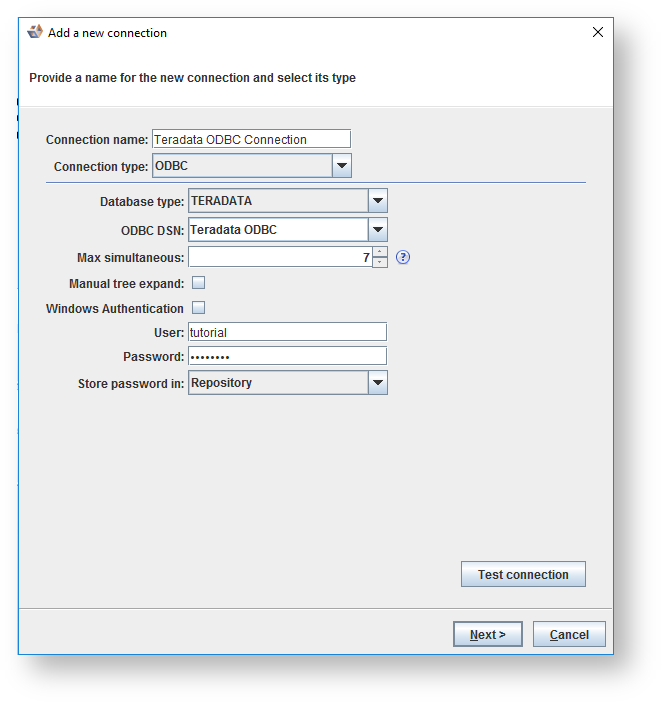Decrease the Max simultaneous value

[380, 262]
